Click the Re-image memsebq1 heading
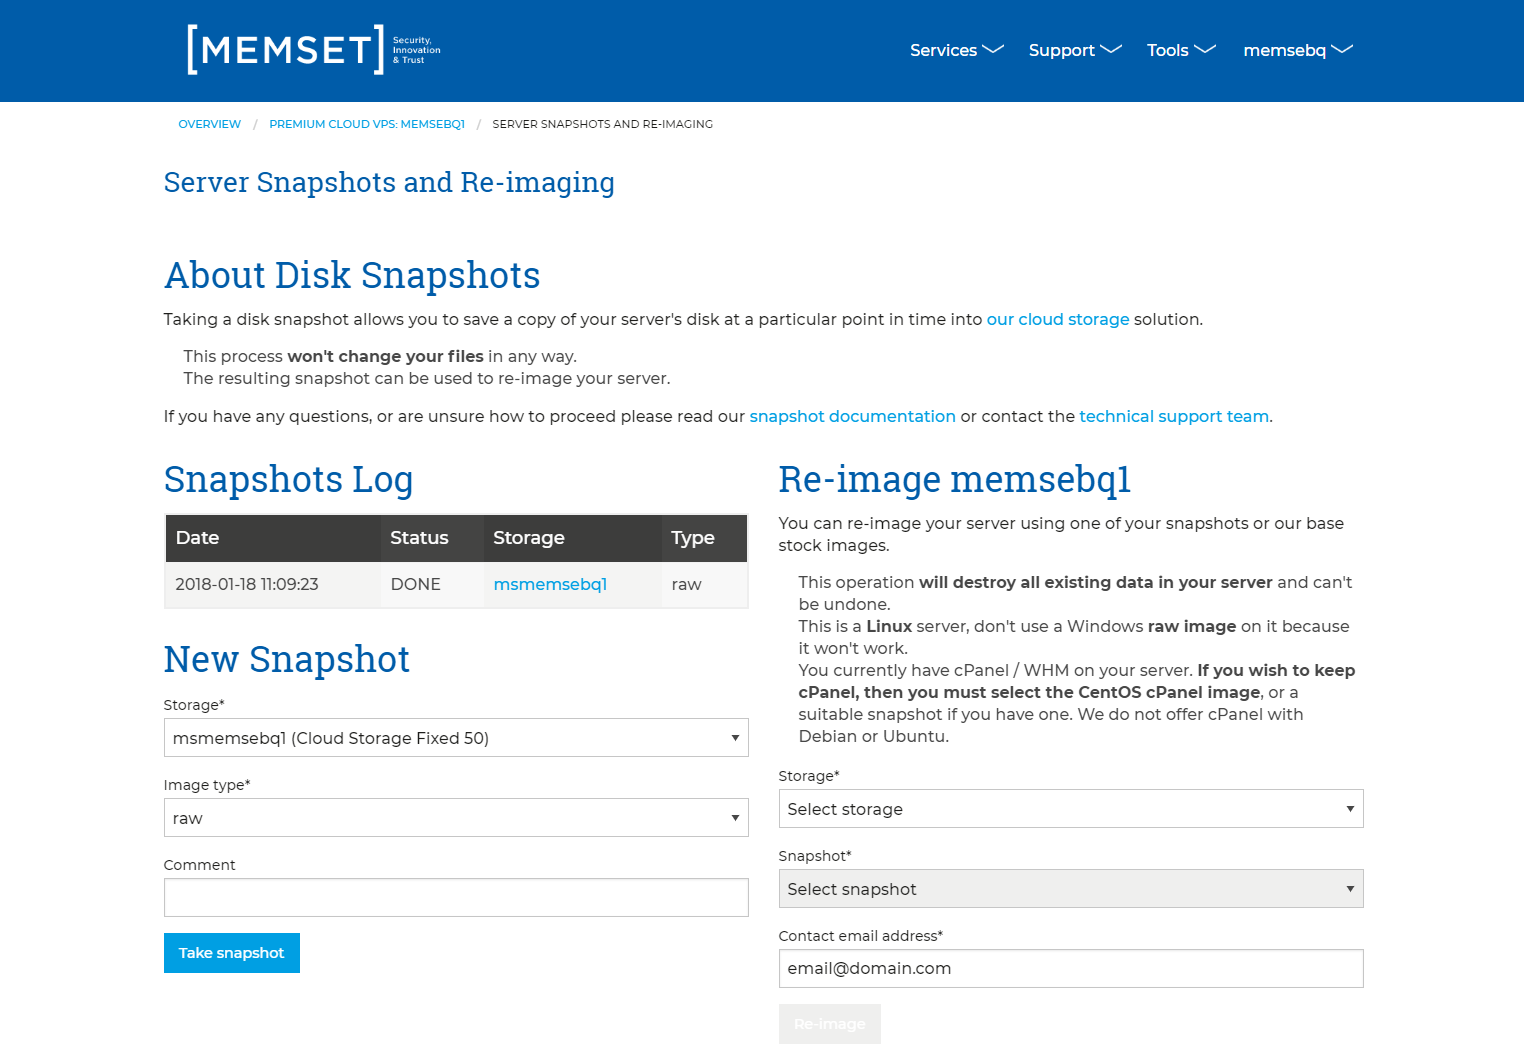 click(x=955, y=479)
